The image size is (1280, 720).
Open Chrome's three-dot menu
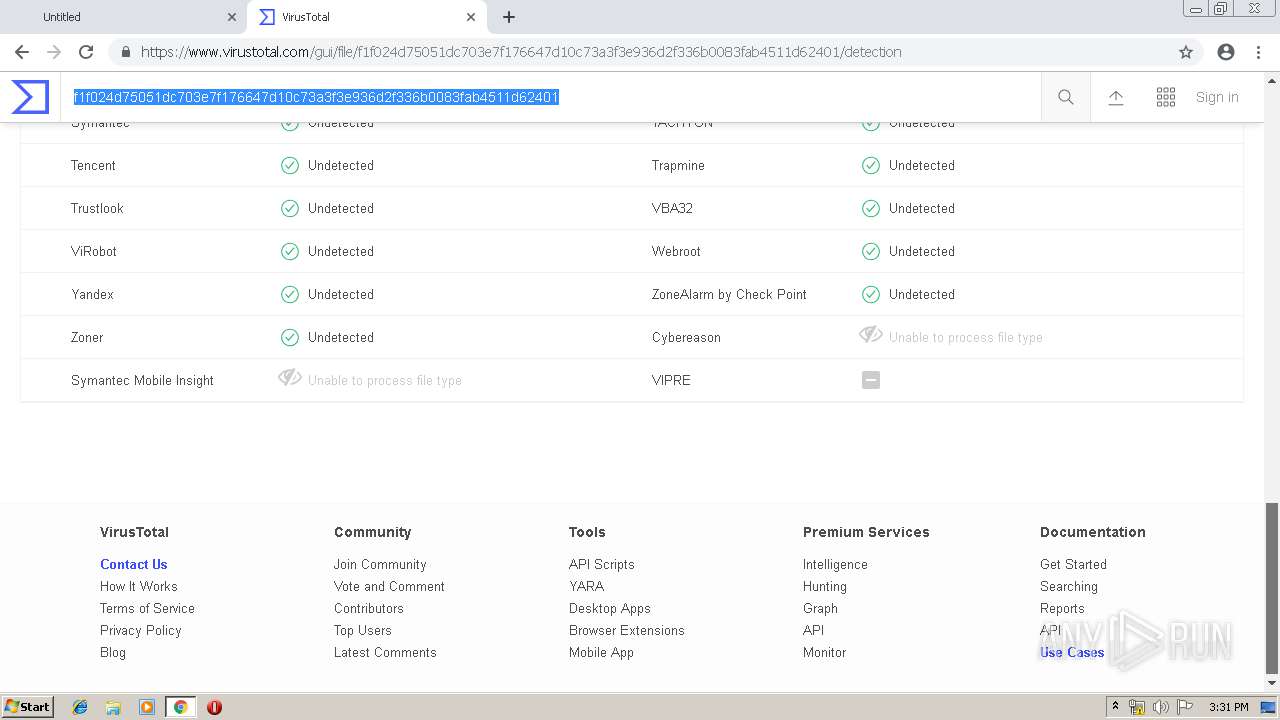click(1259, 52)
